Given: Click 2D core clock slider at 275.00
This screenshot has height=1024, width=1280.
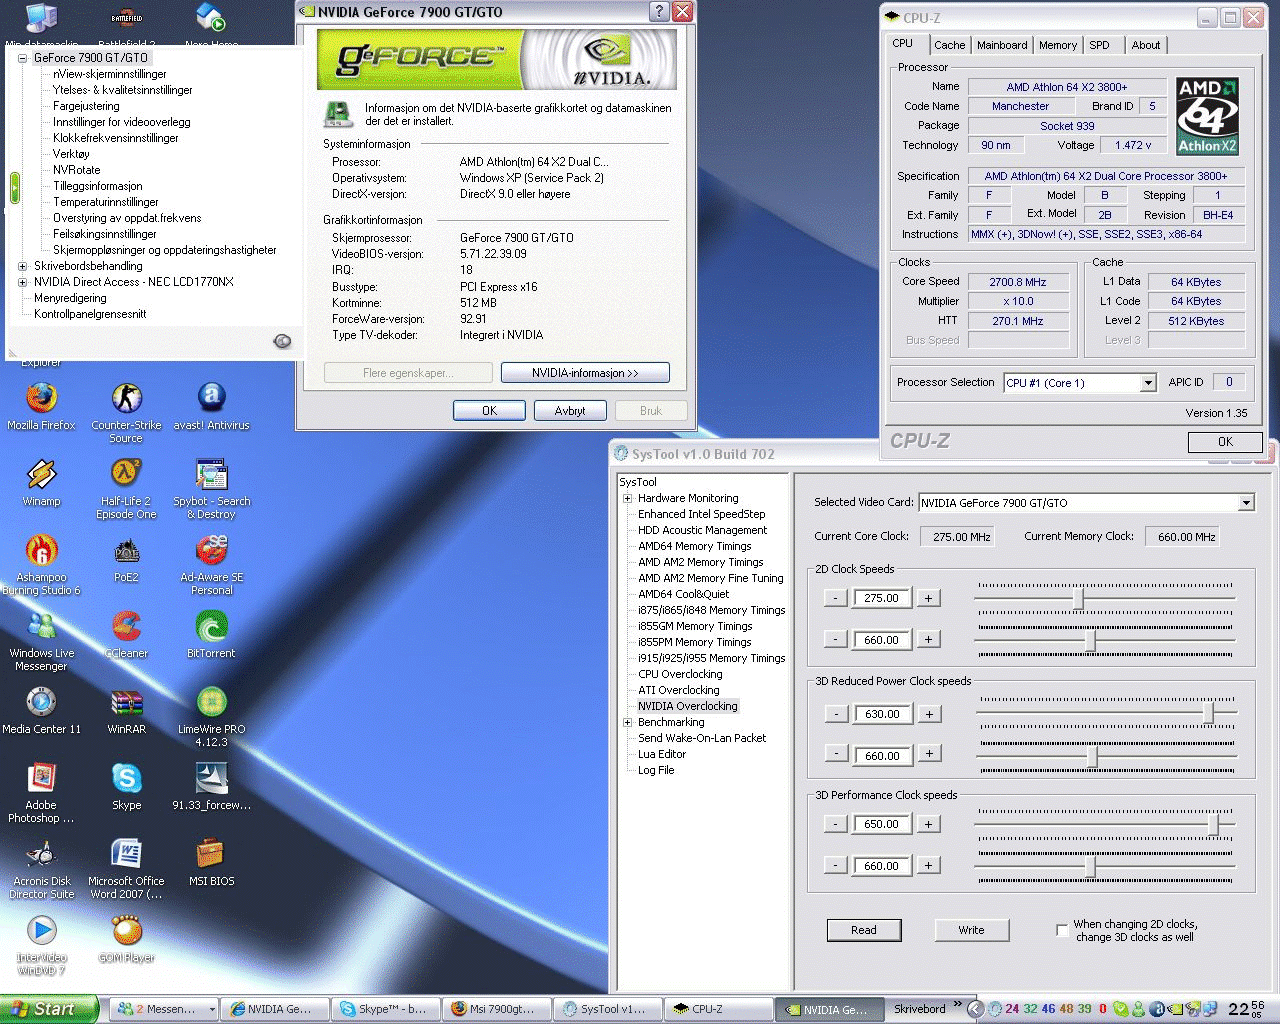Looking at the screenshot, I should [x=1078, y=598].
